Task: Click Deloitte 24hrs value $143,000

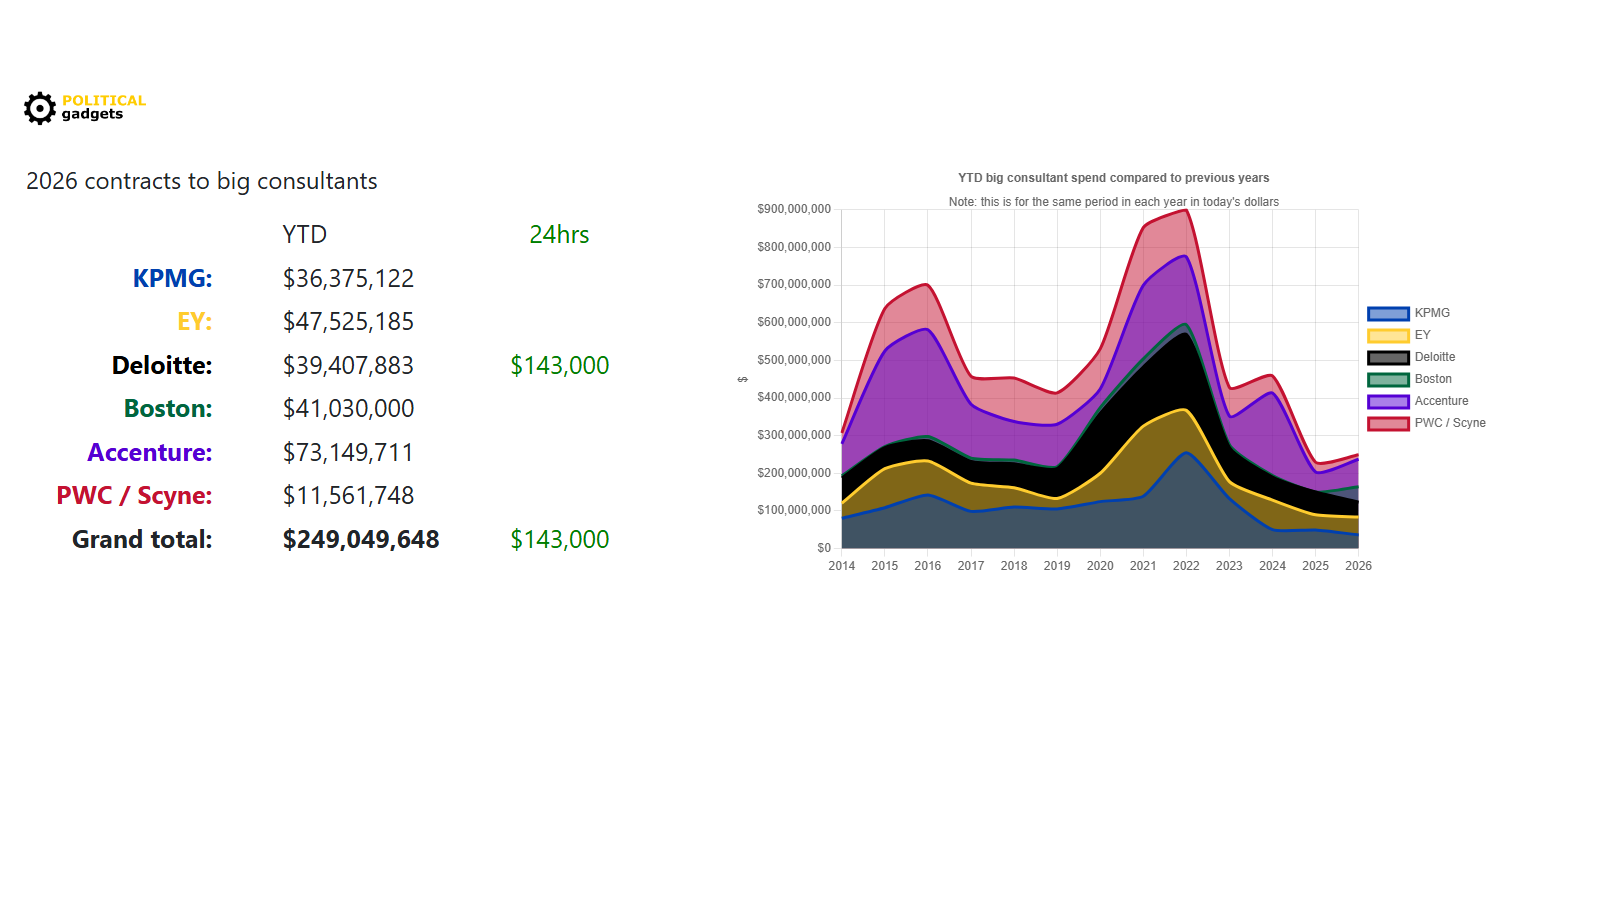Action: click(x=560, y=365)
